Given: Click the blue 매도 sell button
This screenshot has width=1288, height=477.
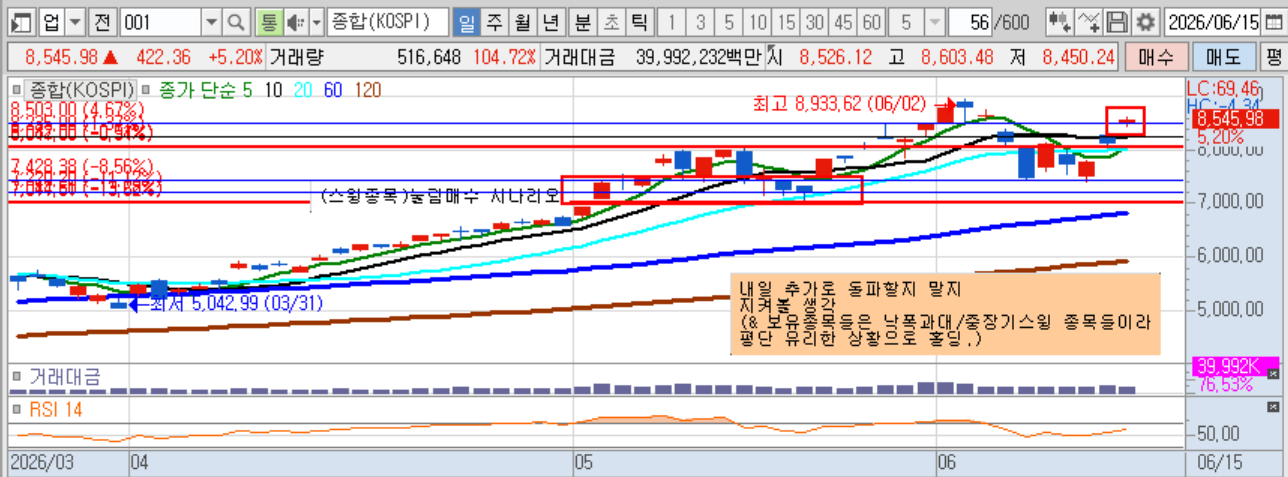Looking at the screenshot, I should (1223, 58).
